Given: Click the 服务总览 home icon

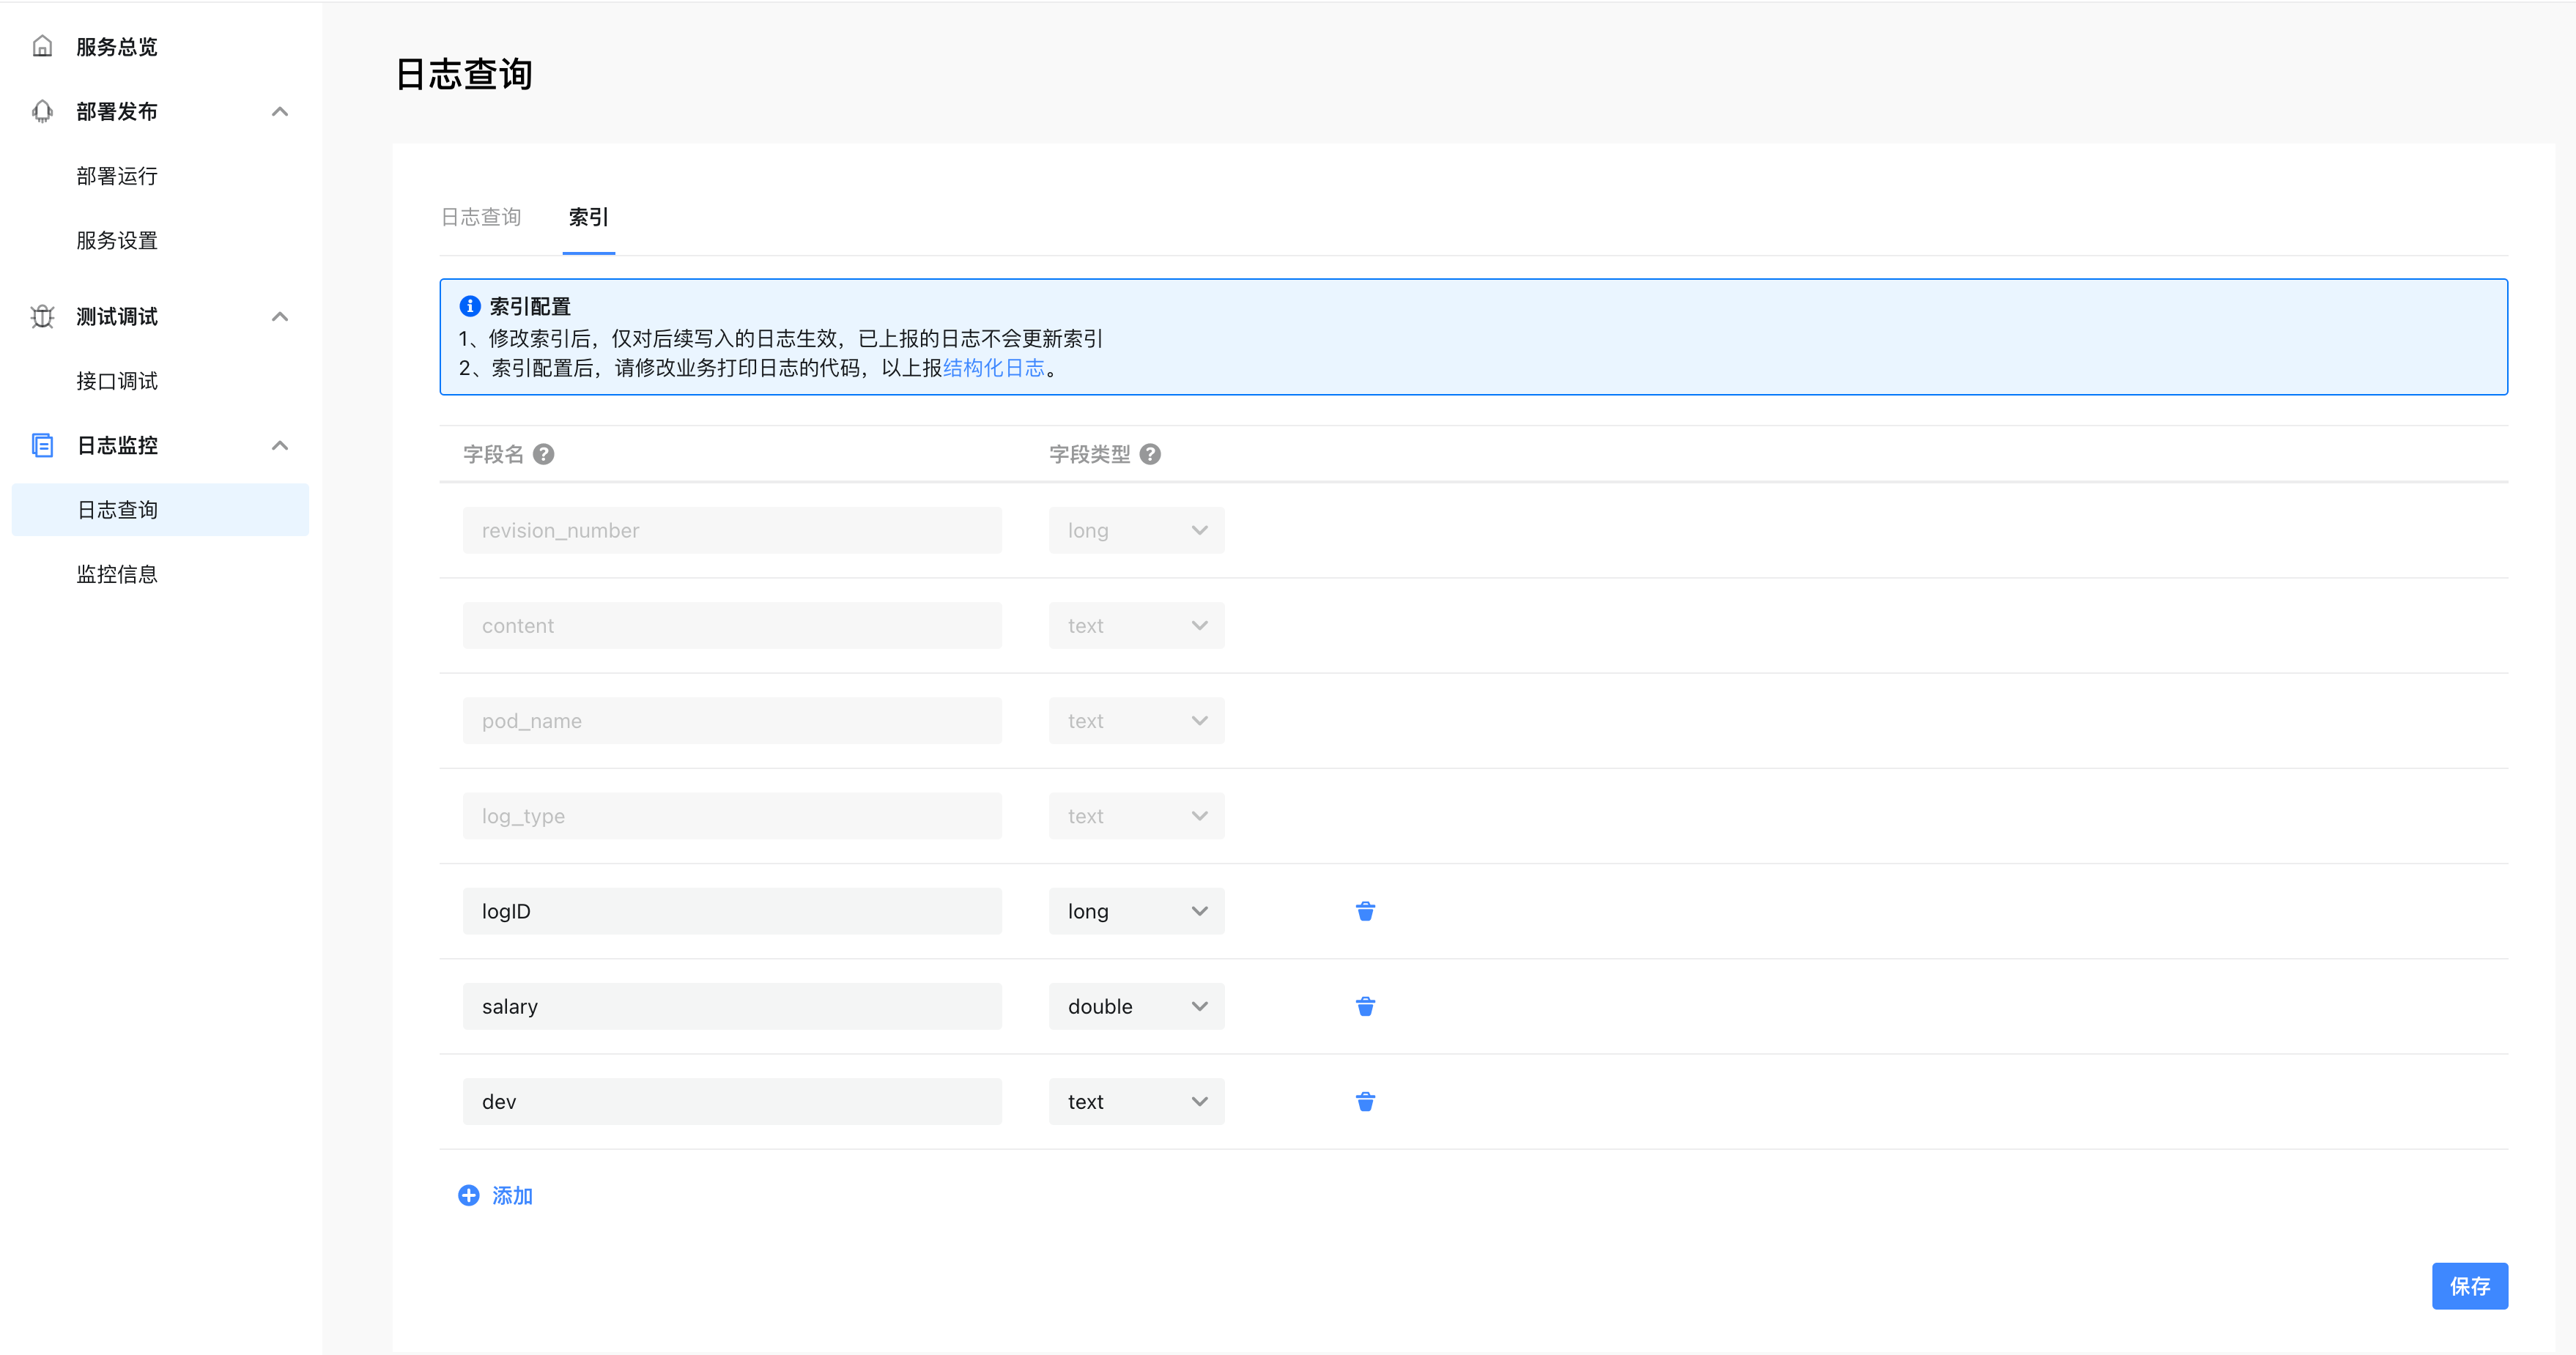Looking at the screenshot, I should click(42, 46).
